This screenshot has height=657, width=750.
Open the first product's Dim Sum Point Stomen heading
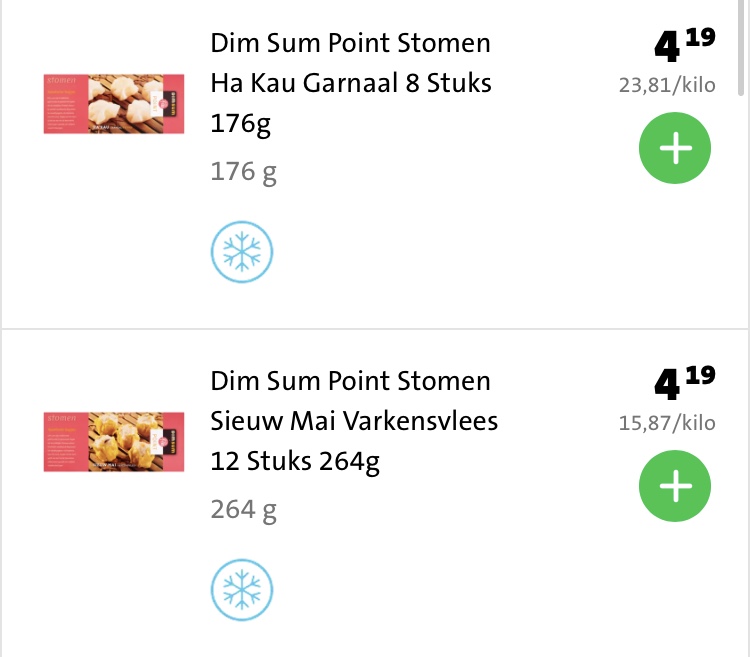pos(351,43)
